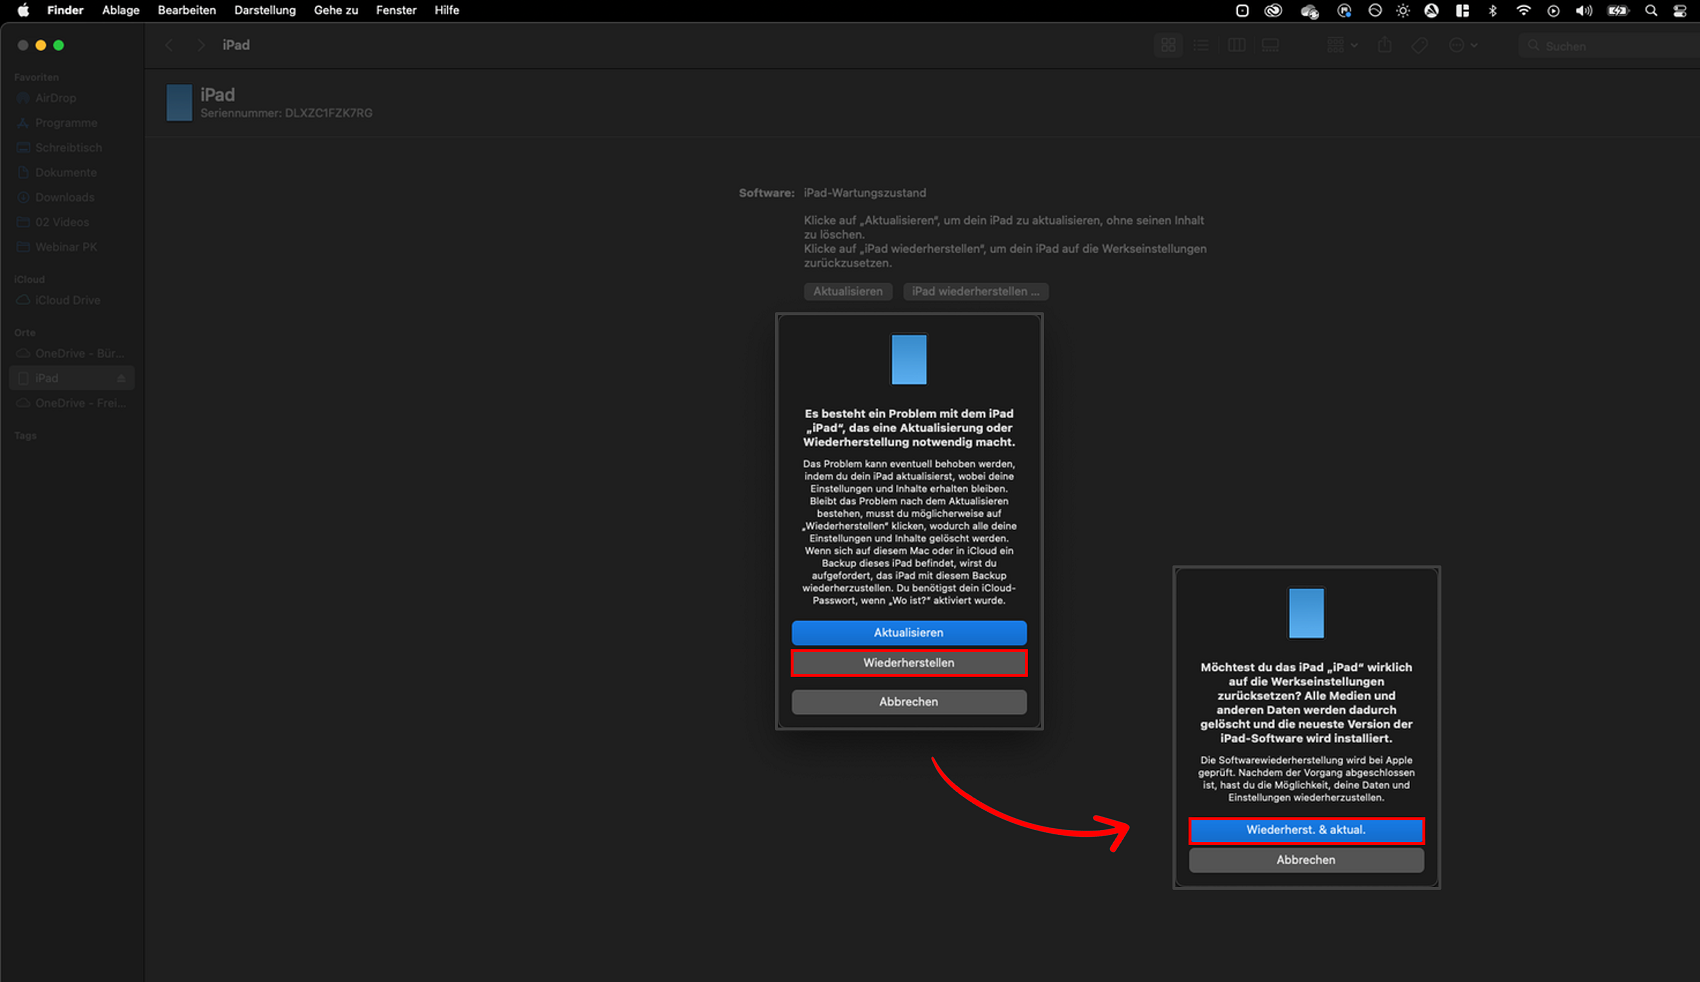Click Wiederherst. & aktual. button

pos(1306,830)
